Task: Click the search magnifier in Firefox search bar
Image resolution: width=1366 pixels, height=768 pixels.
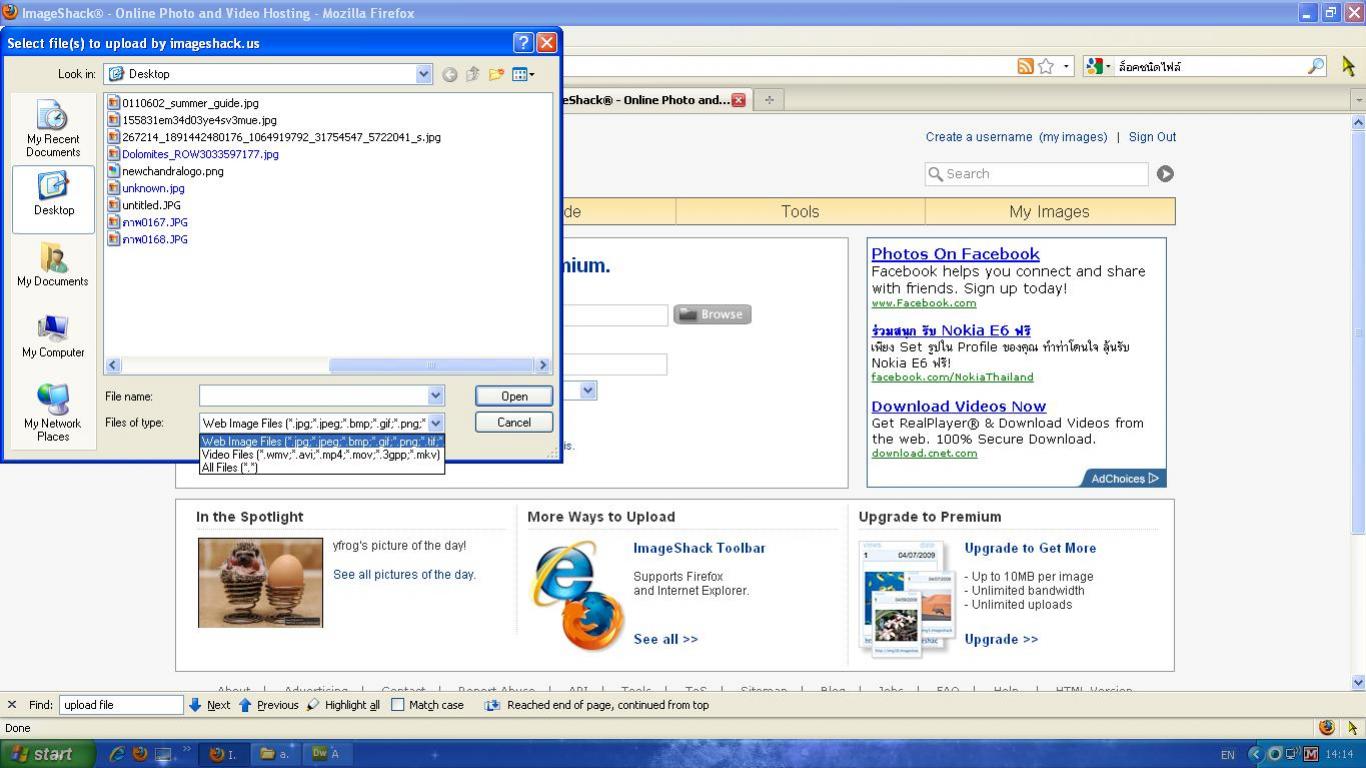Action: (x=1316, y=66)
